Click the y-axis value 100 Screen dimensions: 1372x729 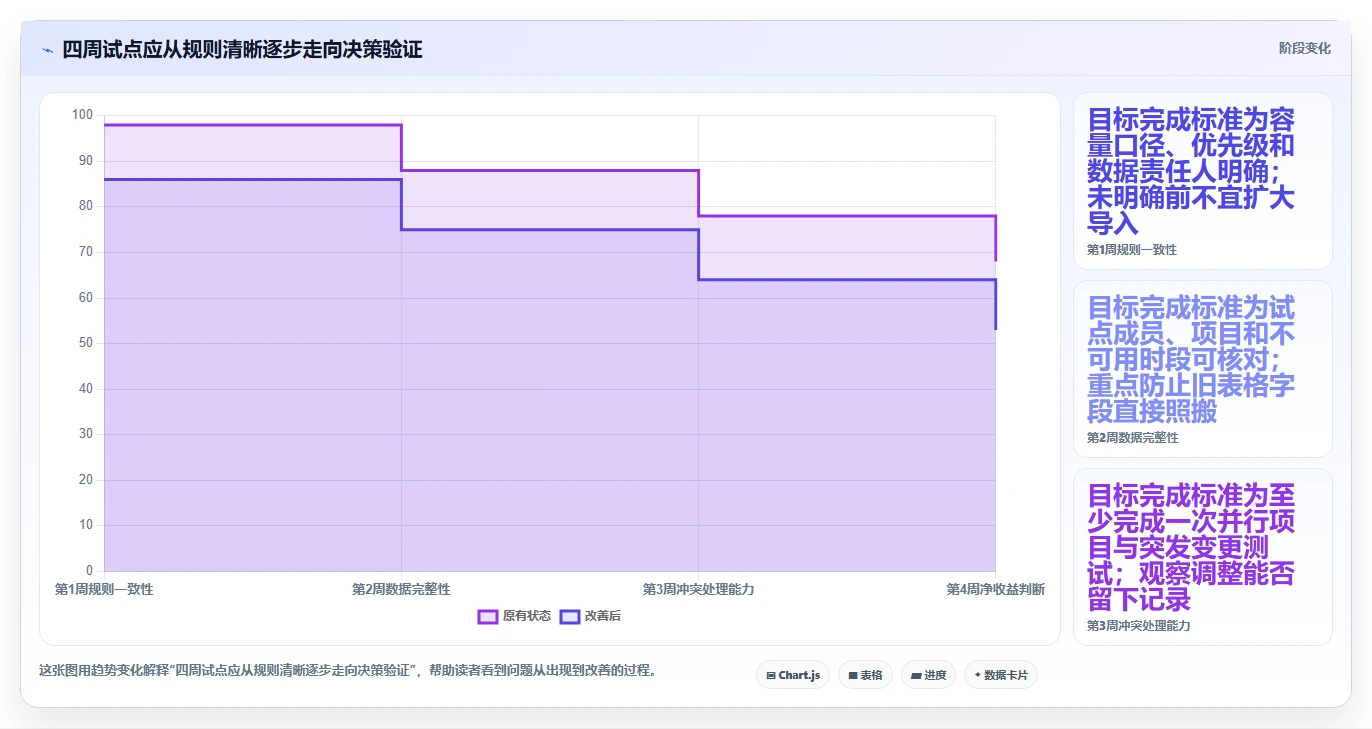coord(82,115)
